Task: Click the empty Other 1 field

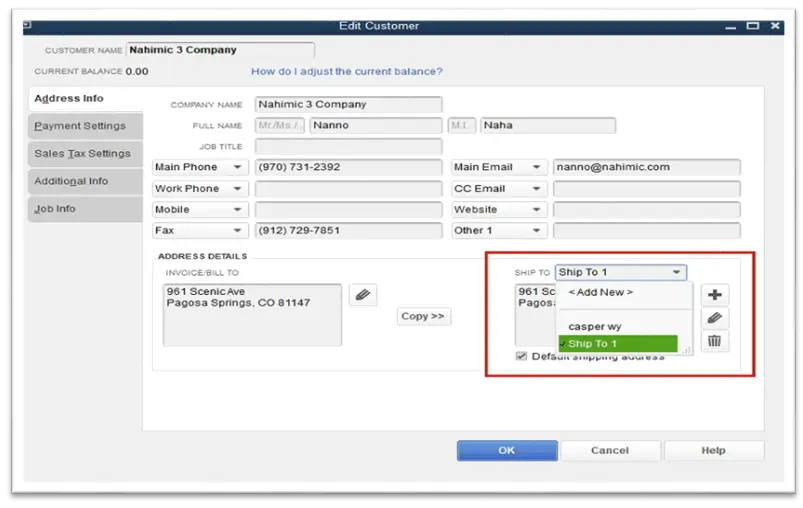Action: click(646, 230)
